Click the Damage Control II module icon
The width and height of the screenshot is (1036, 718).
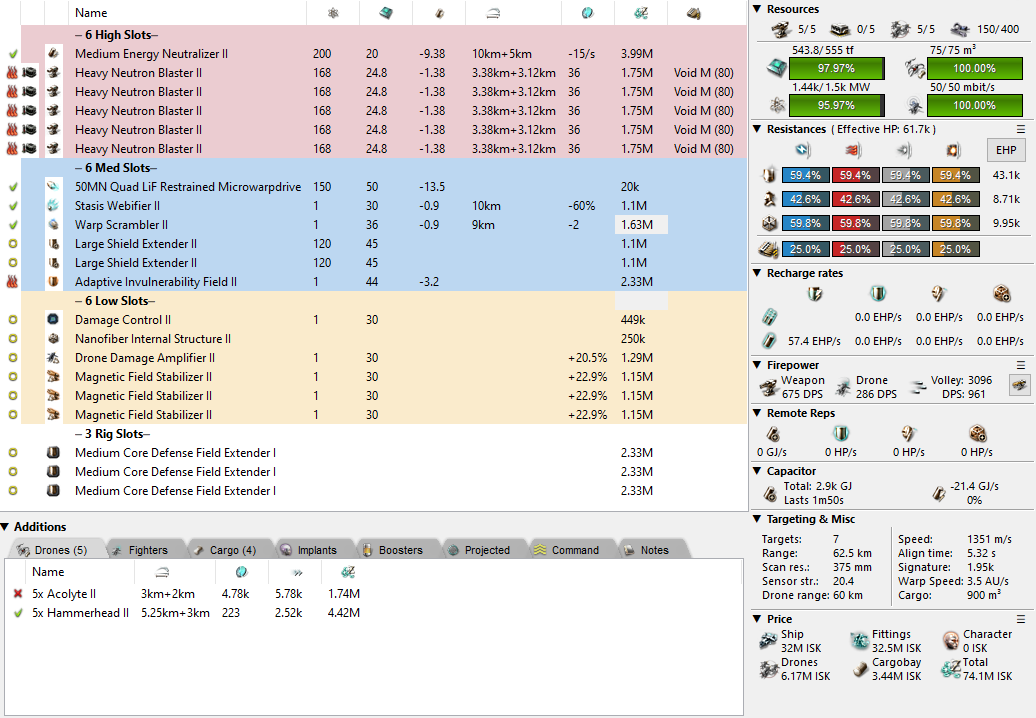point(53,320)
